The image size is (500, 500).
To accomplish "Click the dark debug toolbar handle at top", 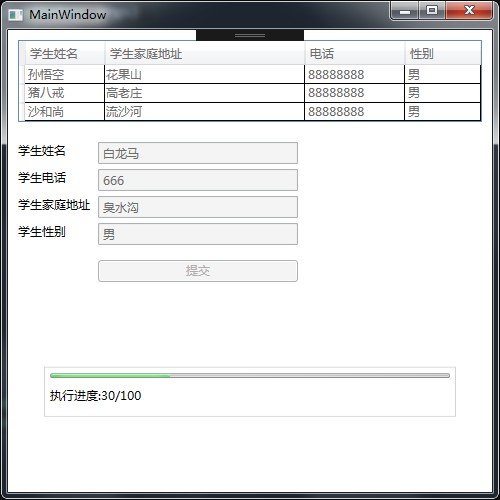I will point(250,35).
